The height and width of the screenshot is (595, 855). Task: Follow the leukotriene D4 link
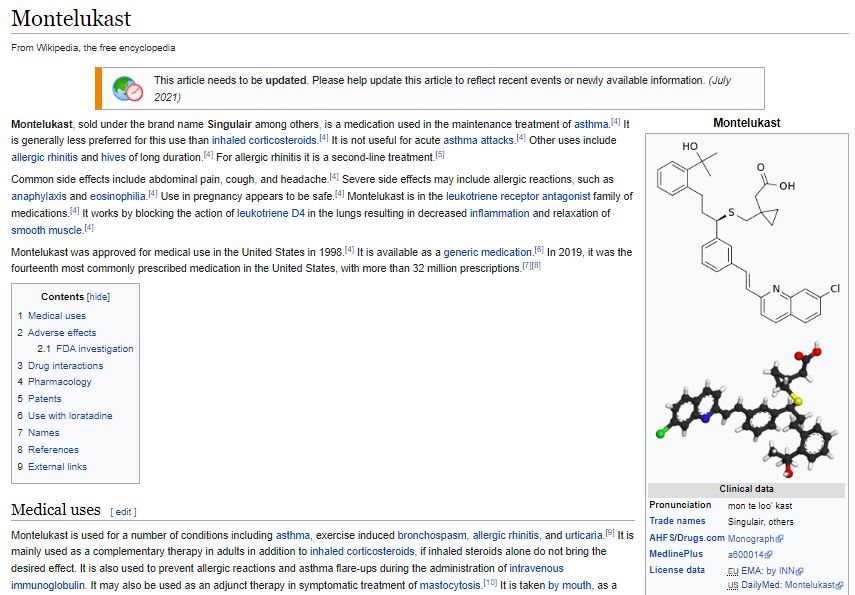click(x=270, y=213)
